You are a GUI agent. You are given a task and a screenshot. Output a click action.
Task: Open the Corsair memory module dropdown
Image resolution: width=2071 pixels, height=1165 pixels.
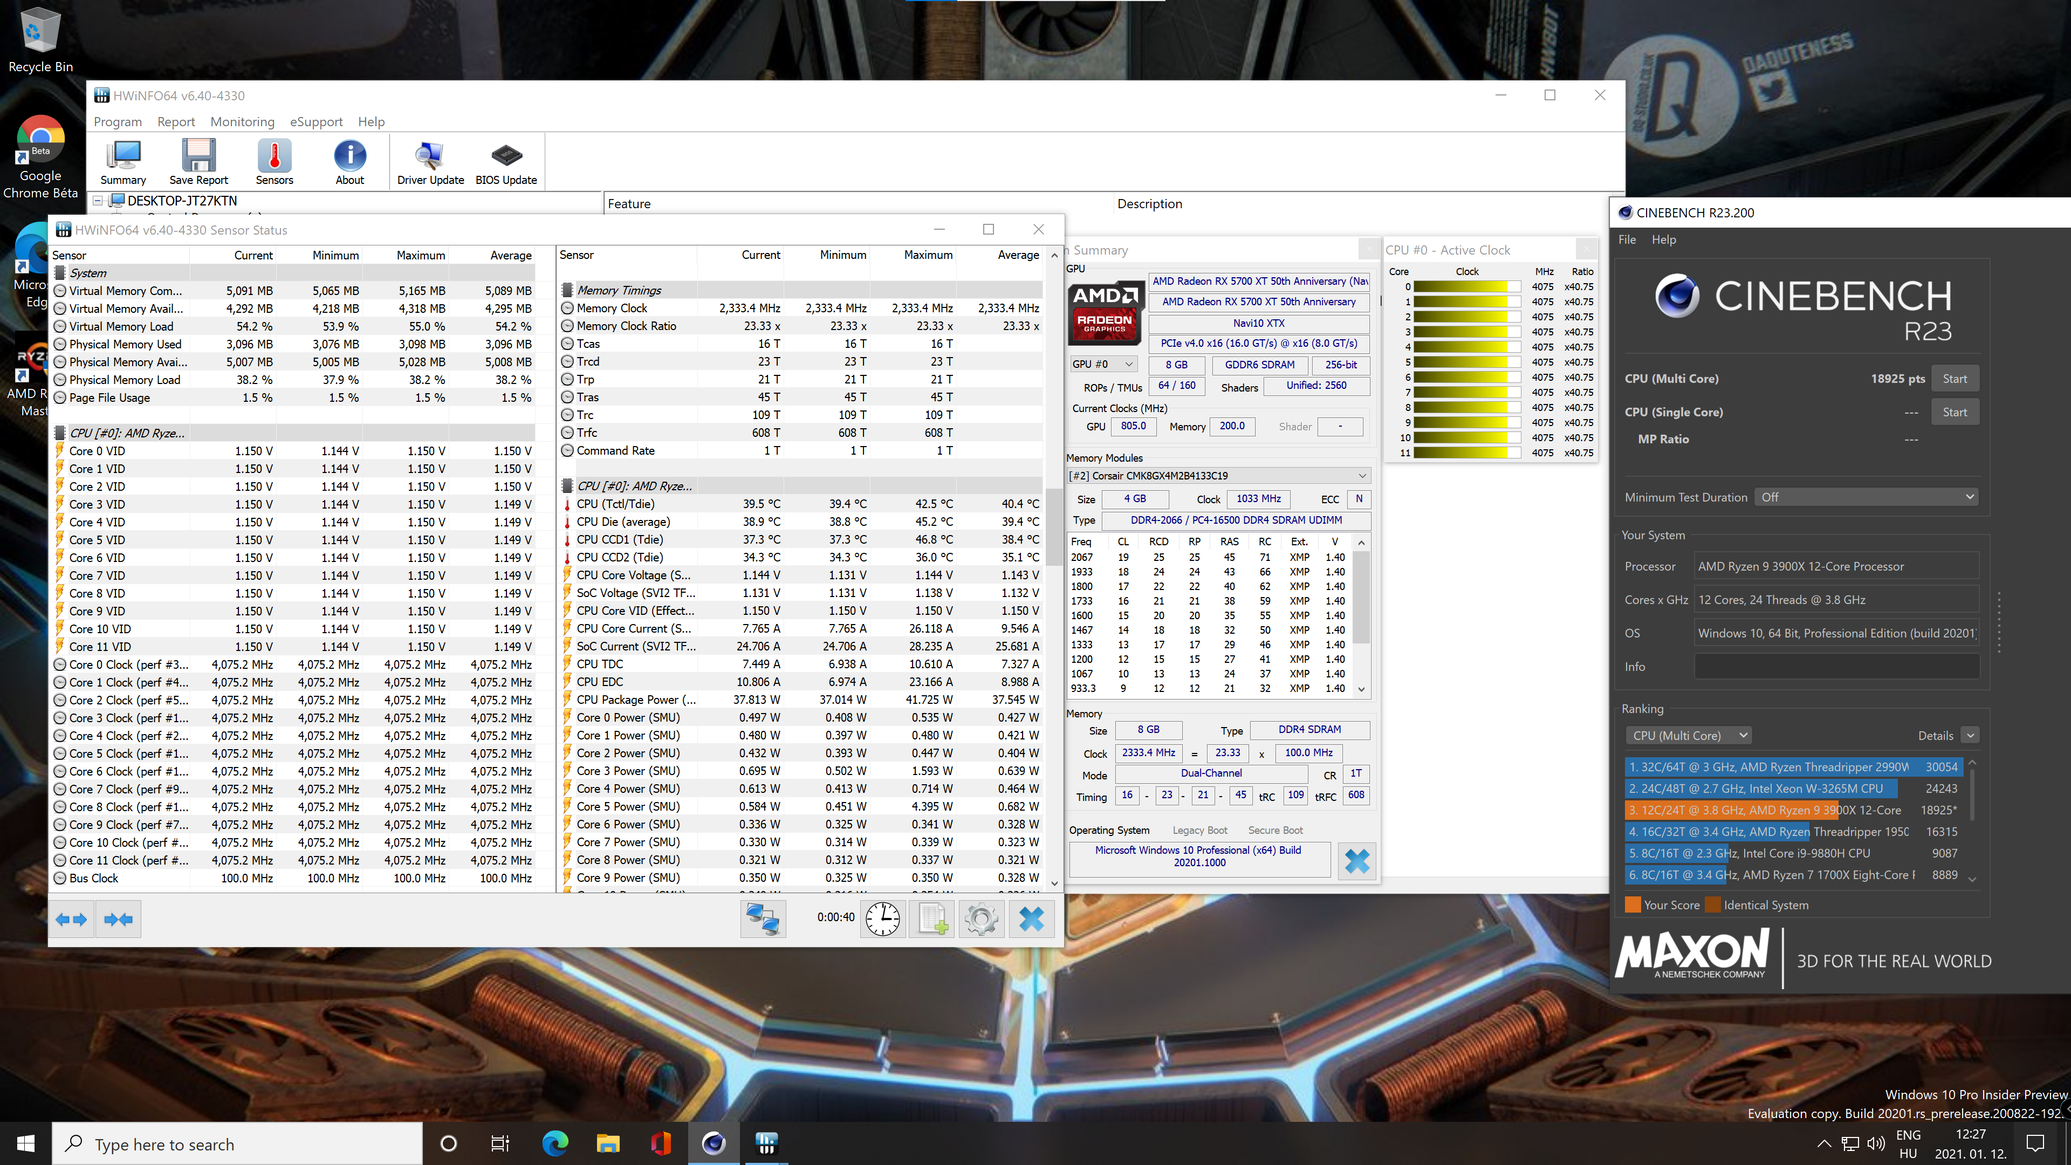pos(1218,476)
